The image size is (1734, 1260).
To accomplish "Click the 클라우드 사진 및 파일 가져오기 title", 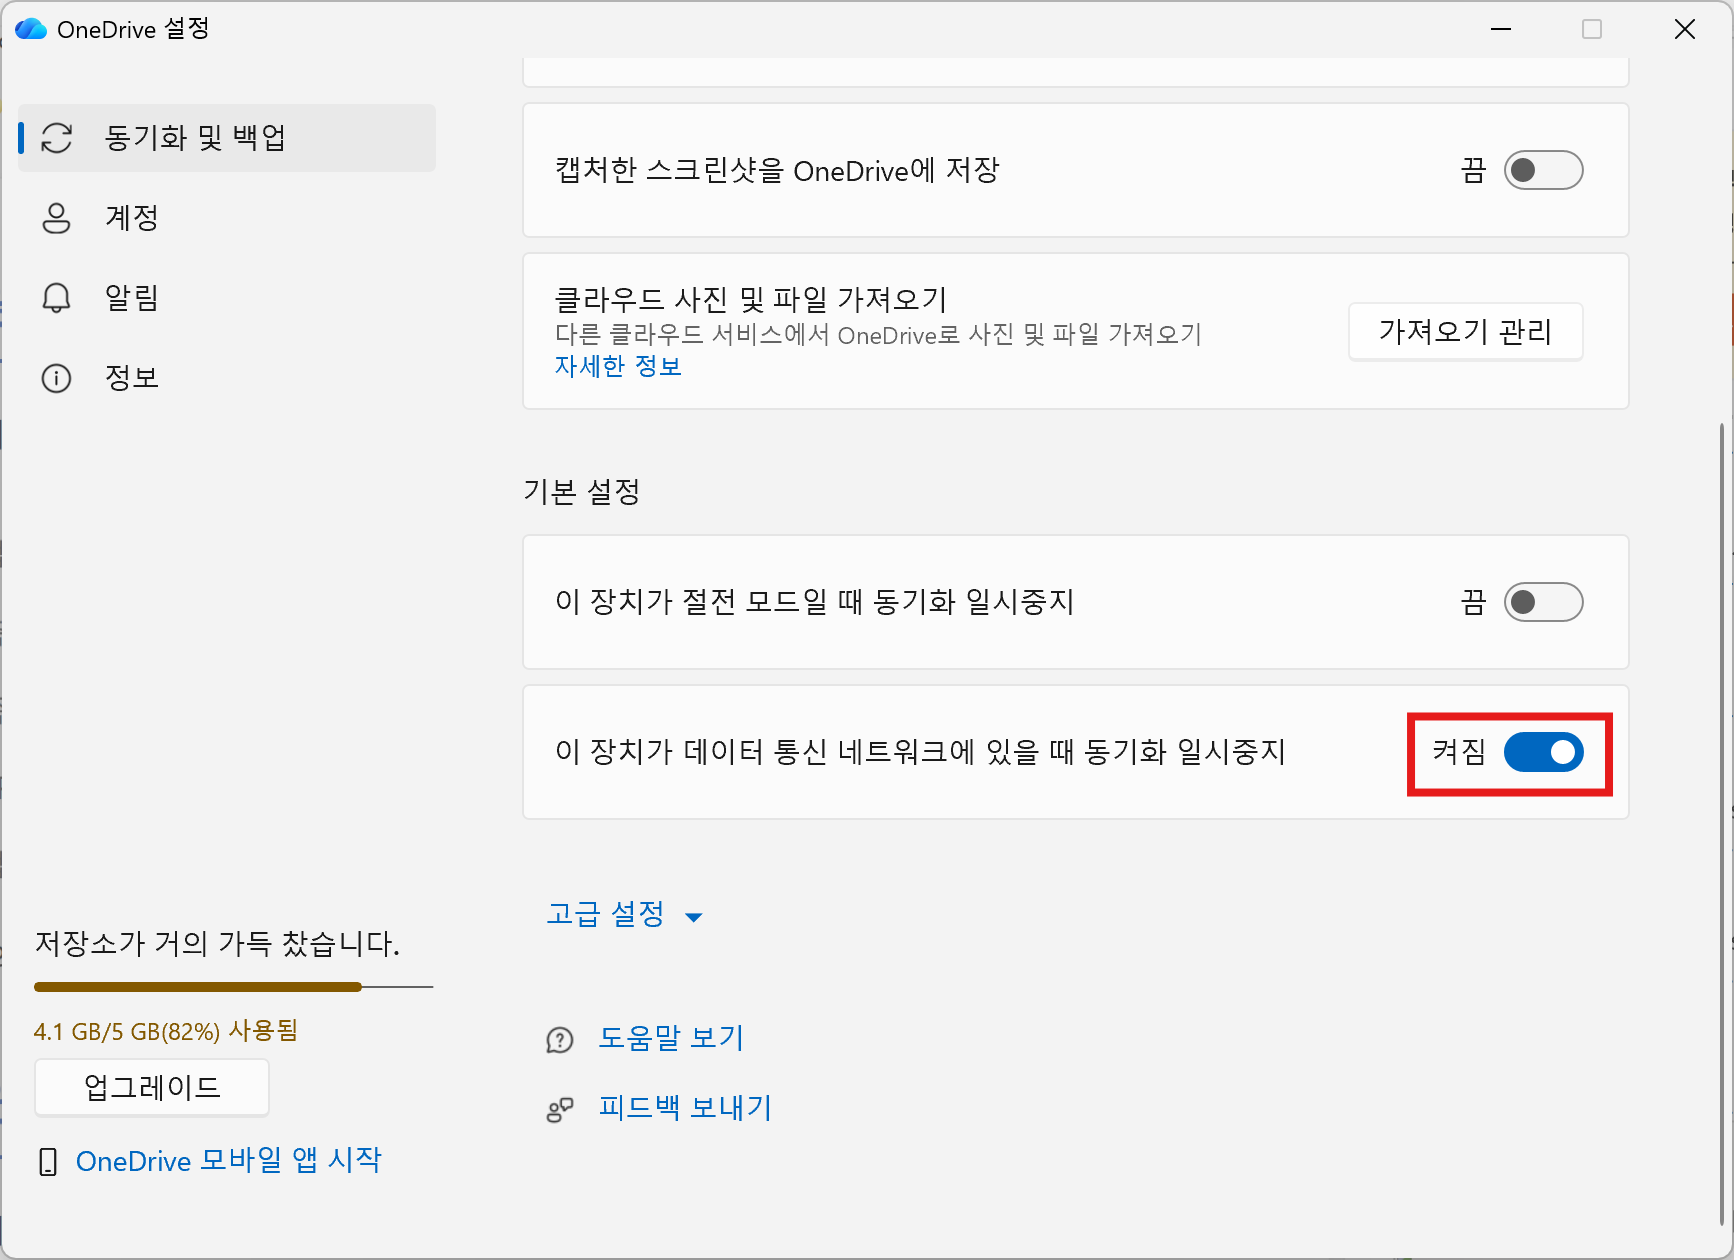I will coord(751,299).
